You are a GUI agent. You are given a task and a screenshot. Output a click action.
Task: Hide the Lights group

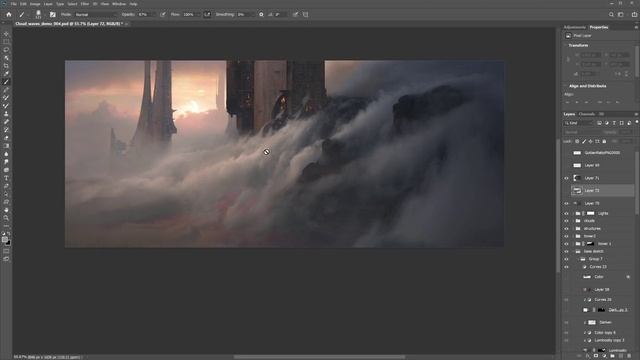click(566, 213)
